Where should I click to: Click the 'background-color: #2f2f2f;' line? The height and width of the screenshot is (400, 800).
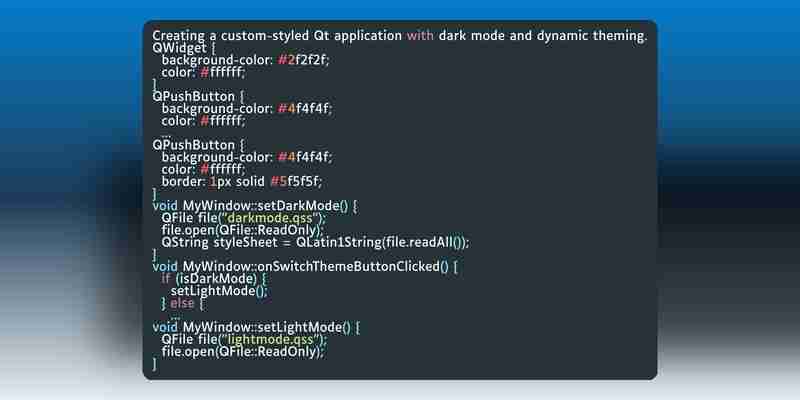[246, 60]
